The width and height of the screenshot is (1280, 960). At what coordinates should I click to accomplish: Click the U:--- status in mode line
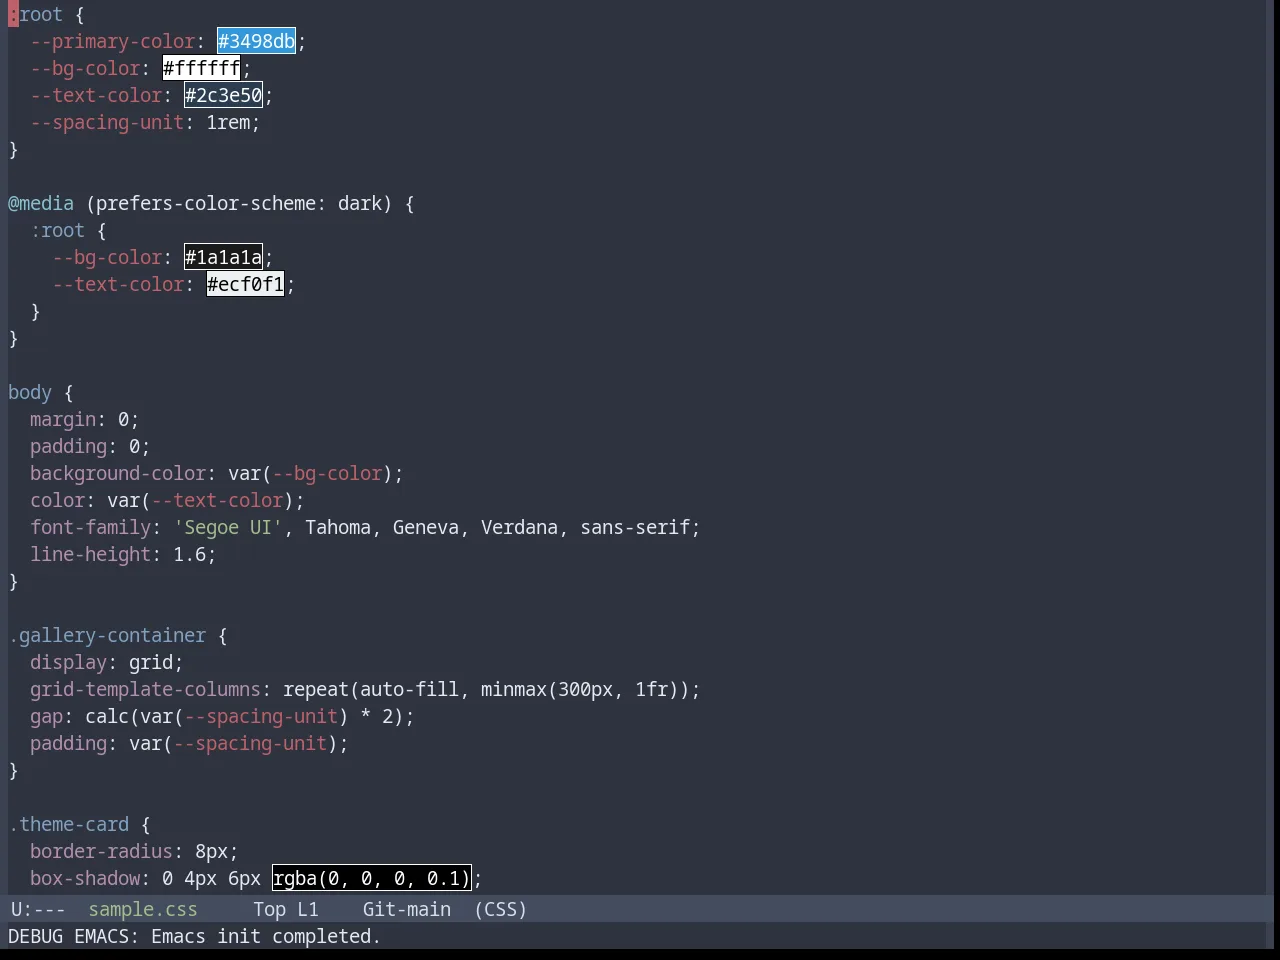click(x=38, y=909)
